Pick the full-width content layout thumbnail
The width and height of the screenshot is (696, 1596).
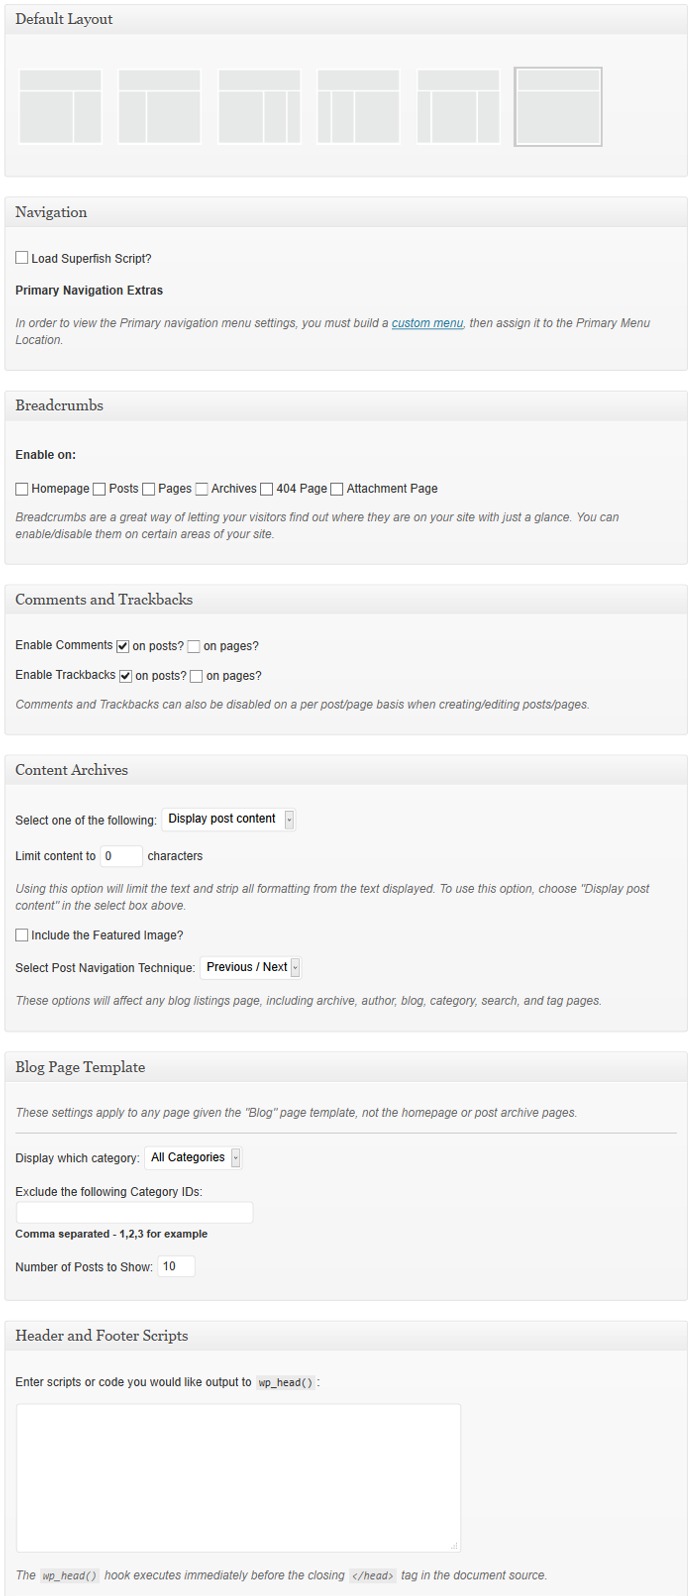tap(558, 106)
